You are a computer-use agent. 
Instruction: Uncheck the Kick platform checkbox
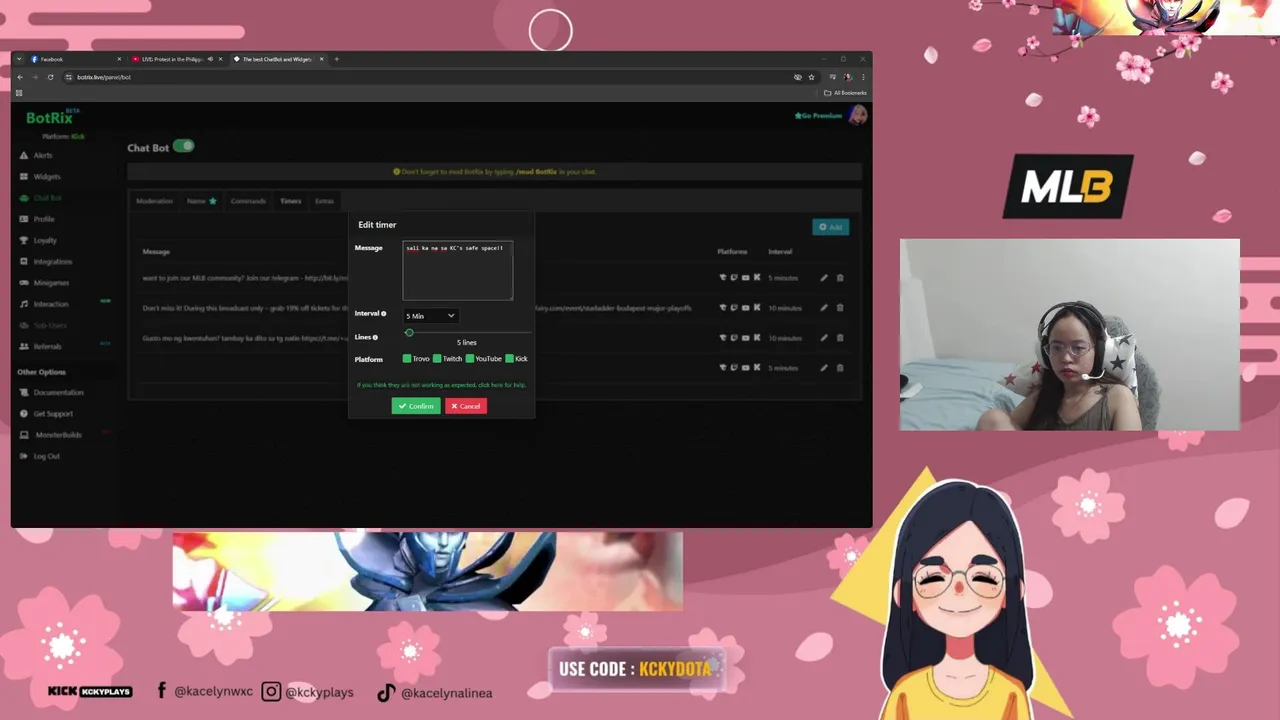tap(509, 358)
